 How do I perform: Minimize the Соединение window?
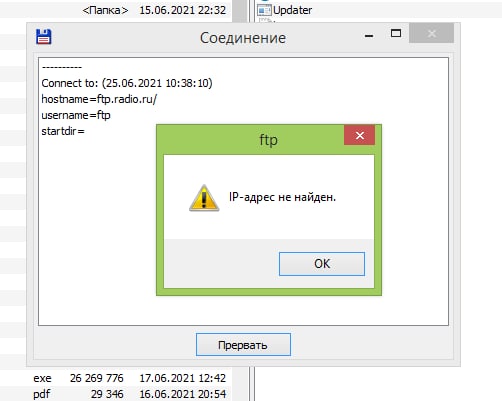[x=369, y=35]
